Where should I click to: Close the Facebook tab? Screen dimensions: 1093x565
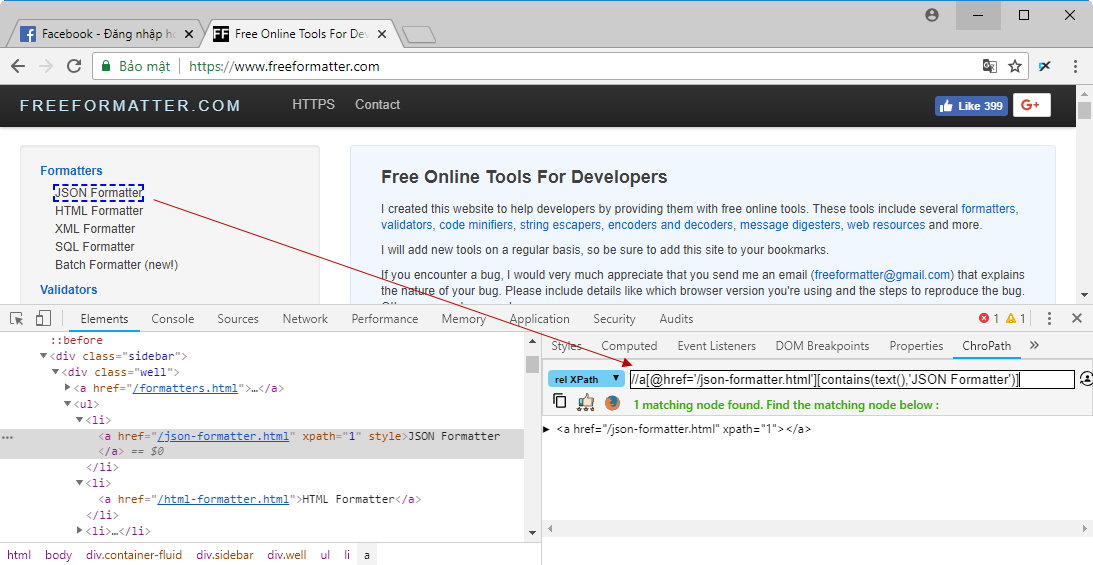[x=189, y=34]
